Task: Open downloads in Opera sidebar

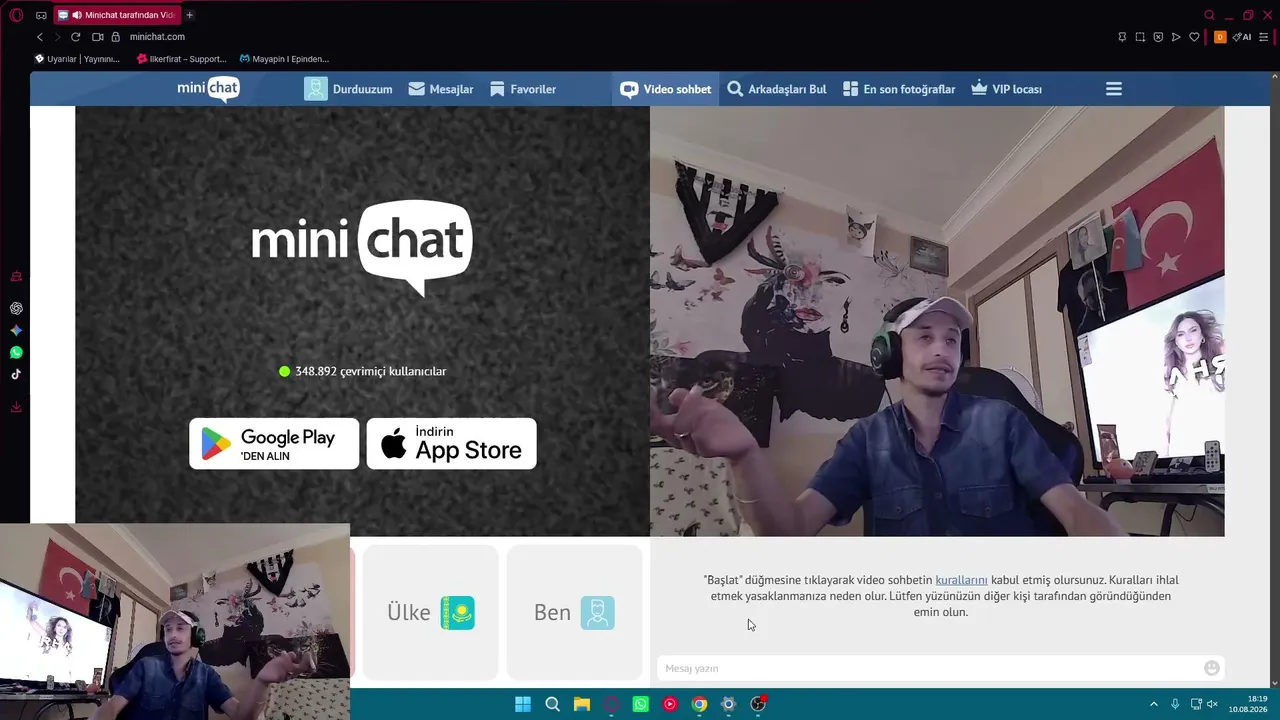Action: [x=16, y=407]
